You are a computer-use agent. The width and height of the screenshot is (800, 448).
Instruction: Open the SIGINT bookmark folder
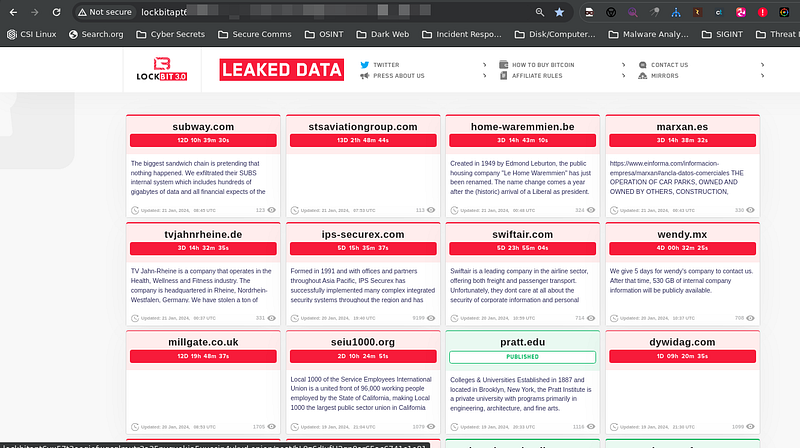722,34
